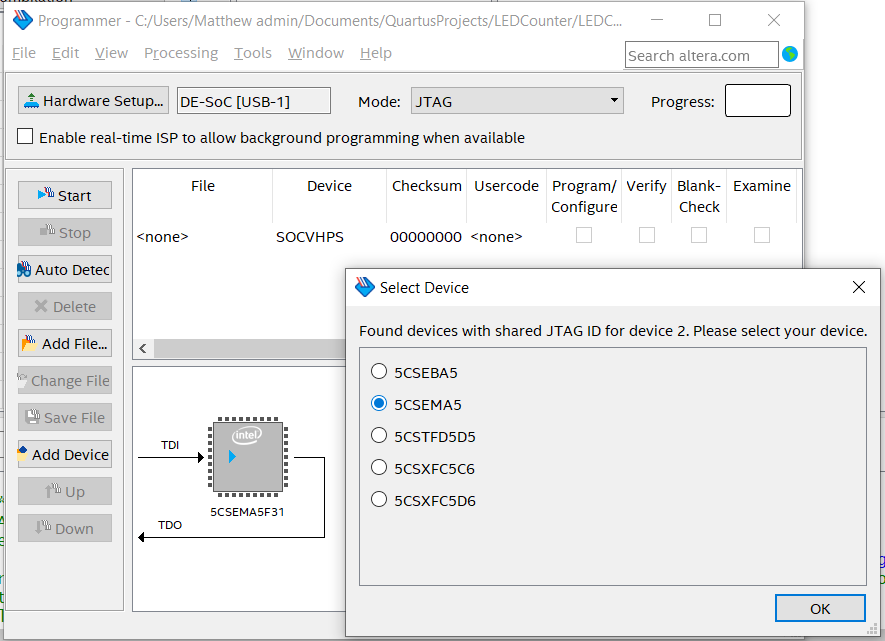Select the SOCVHPS device cell
Image resolution: width=885 pixels, height=641 pixels.
[310, 237]
